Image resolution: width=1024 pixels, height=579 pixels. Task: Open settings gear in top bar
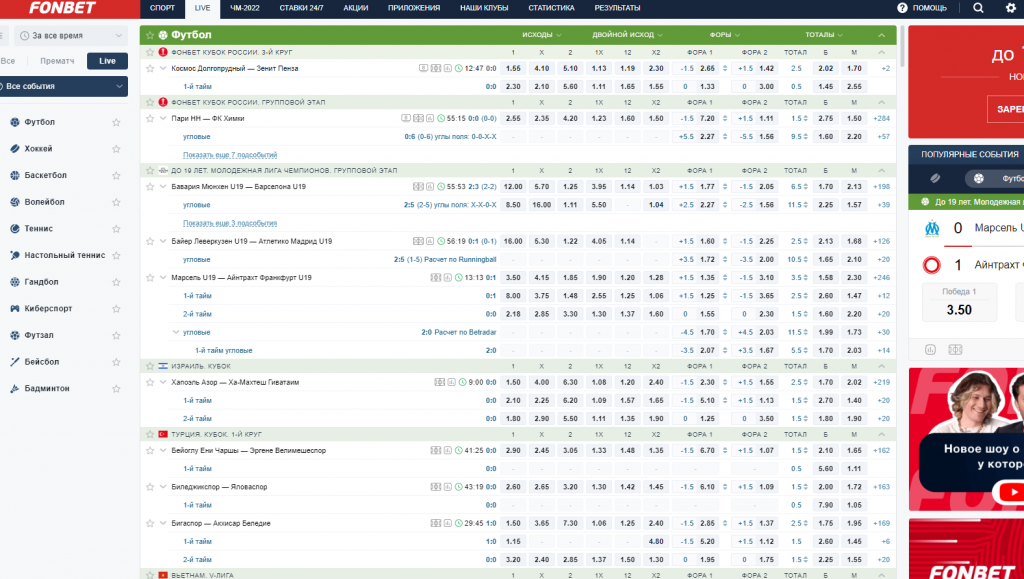pos(1009,8)
